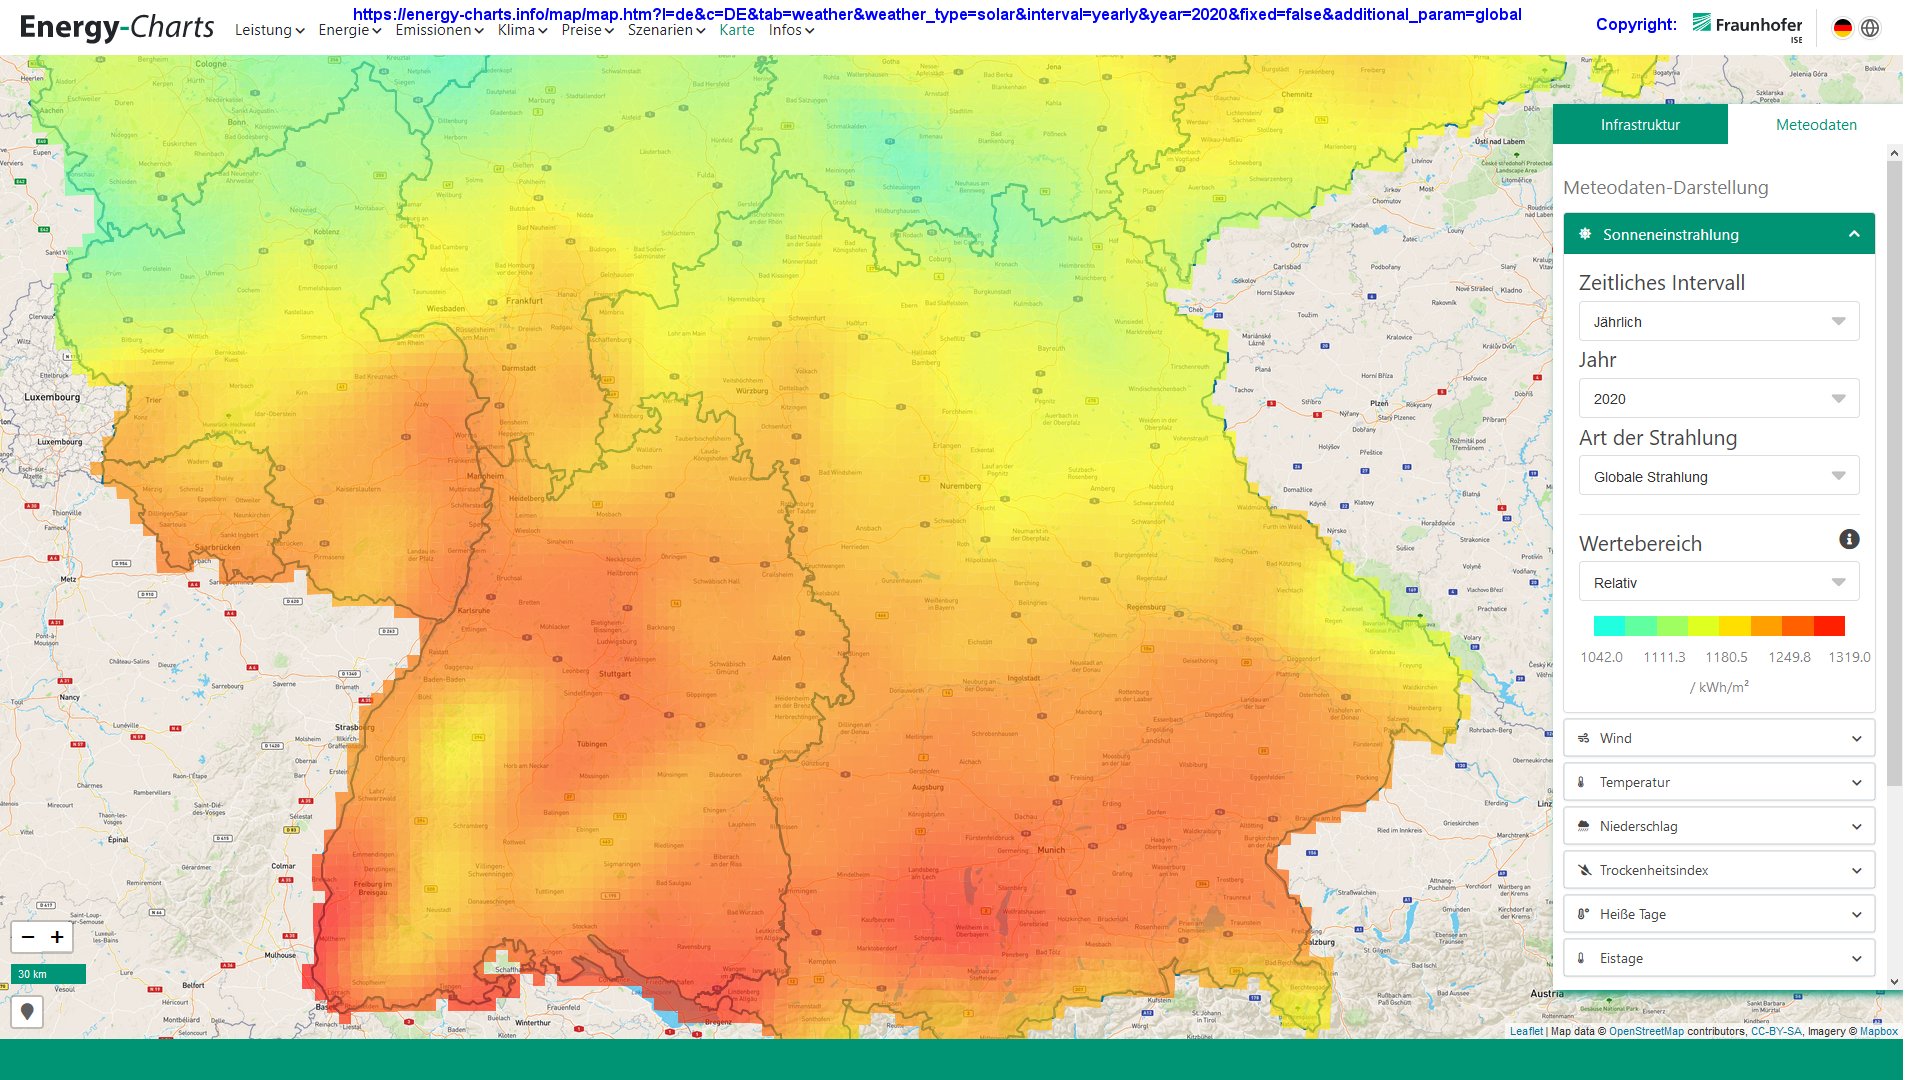This screenshot has width=1920, height=1080.
Task: Click the globe language icon
Action: coord(1870,28)
